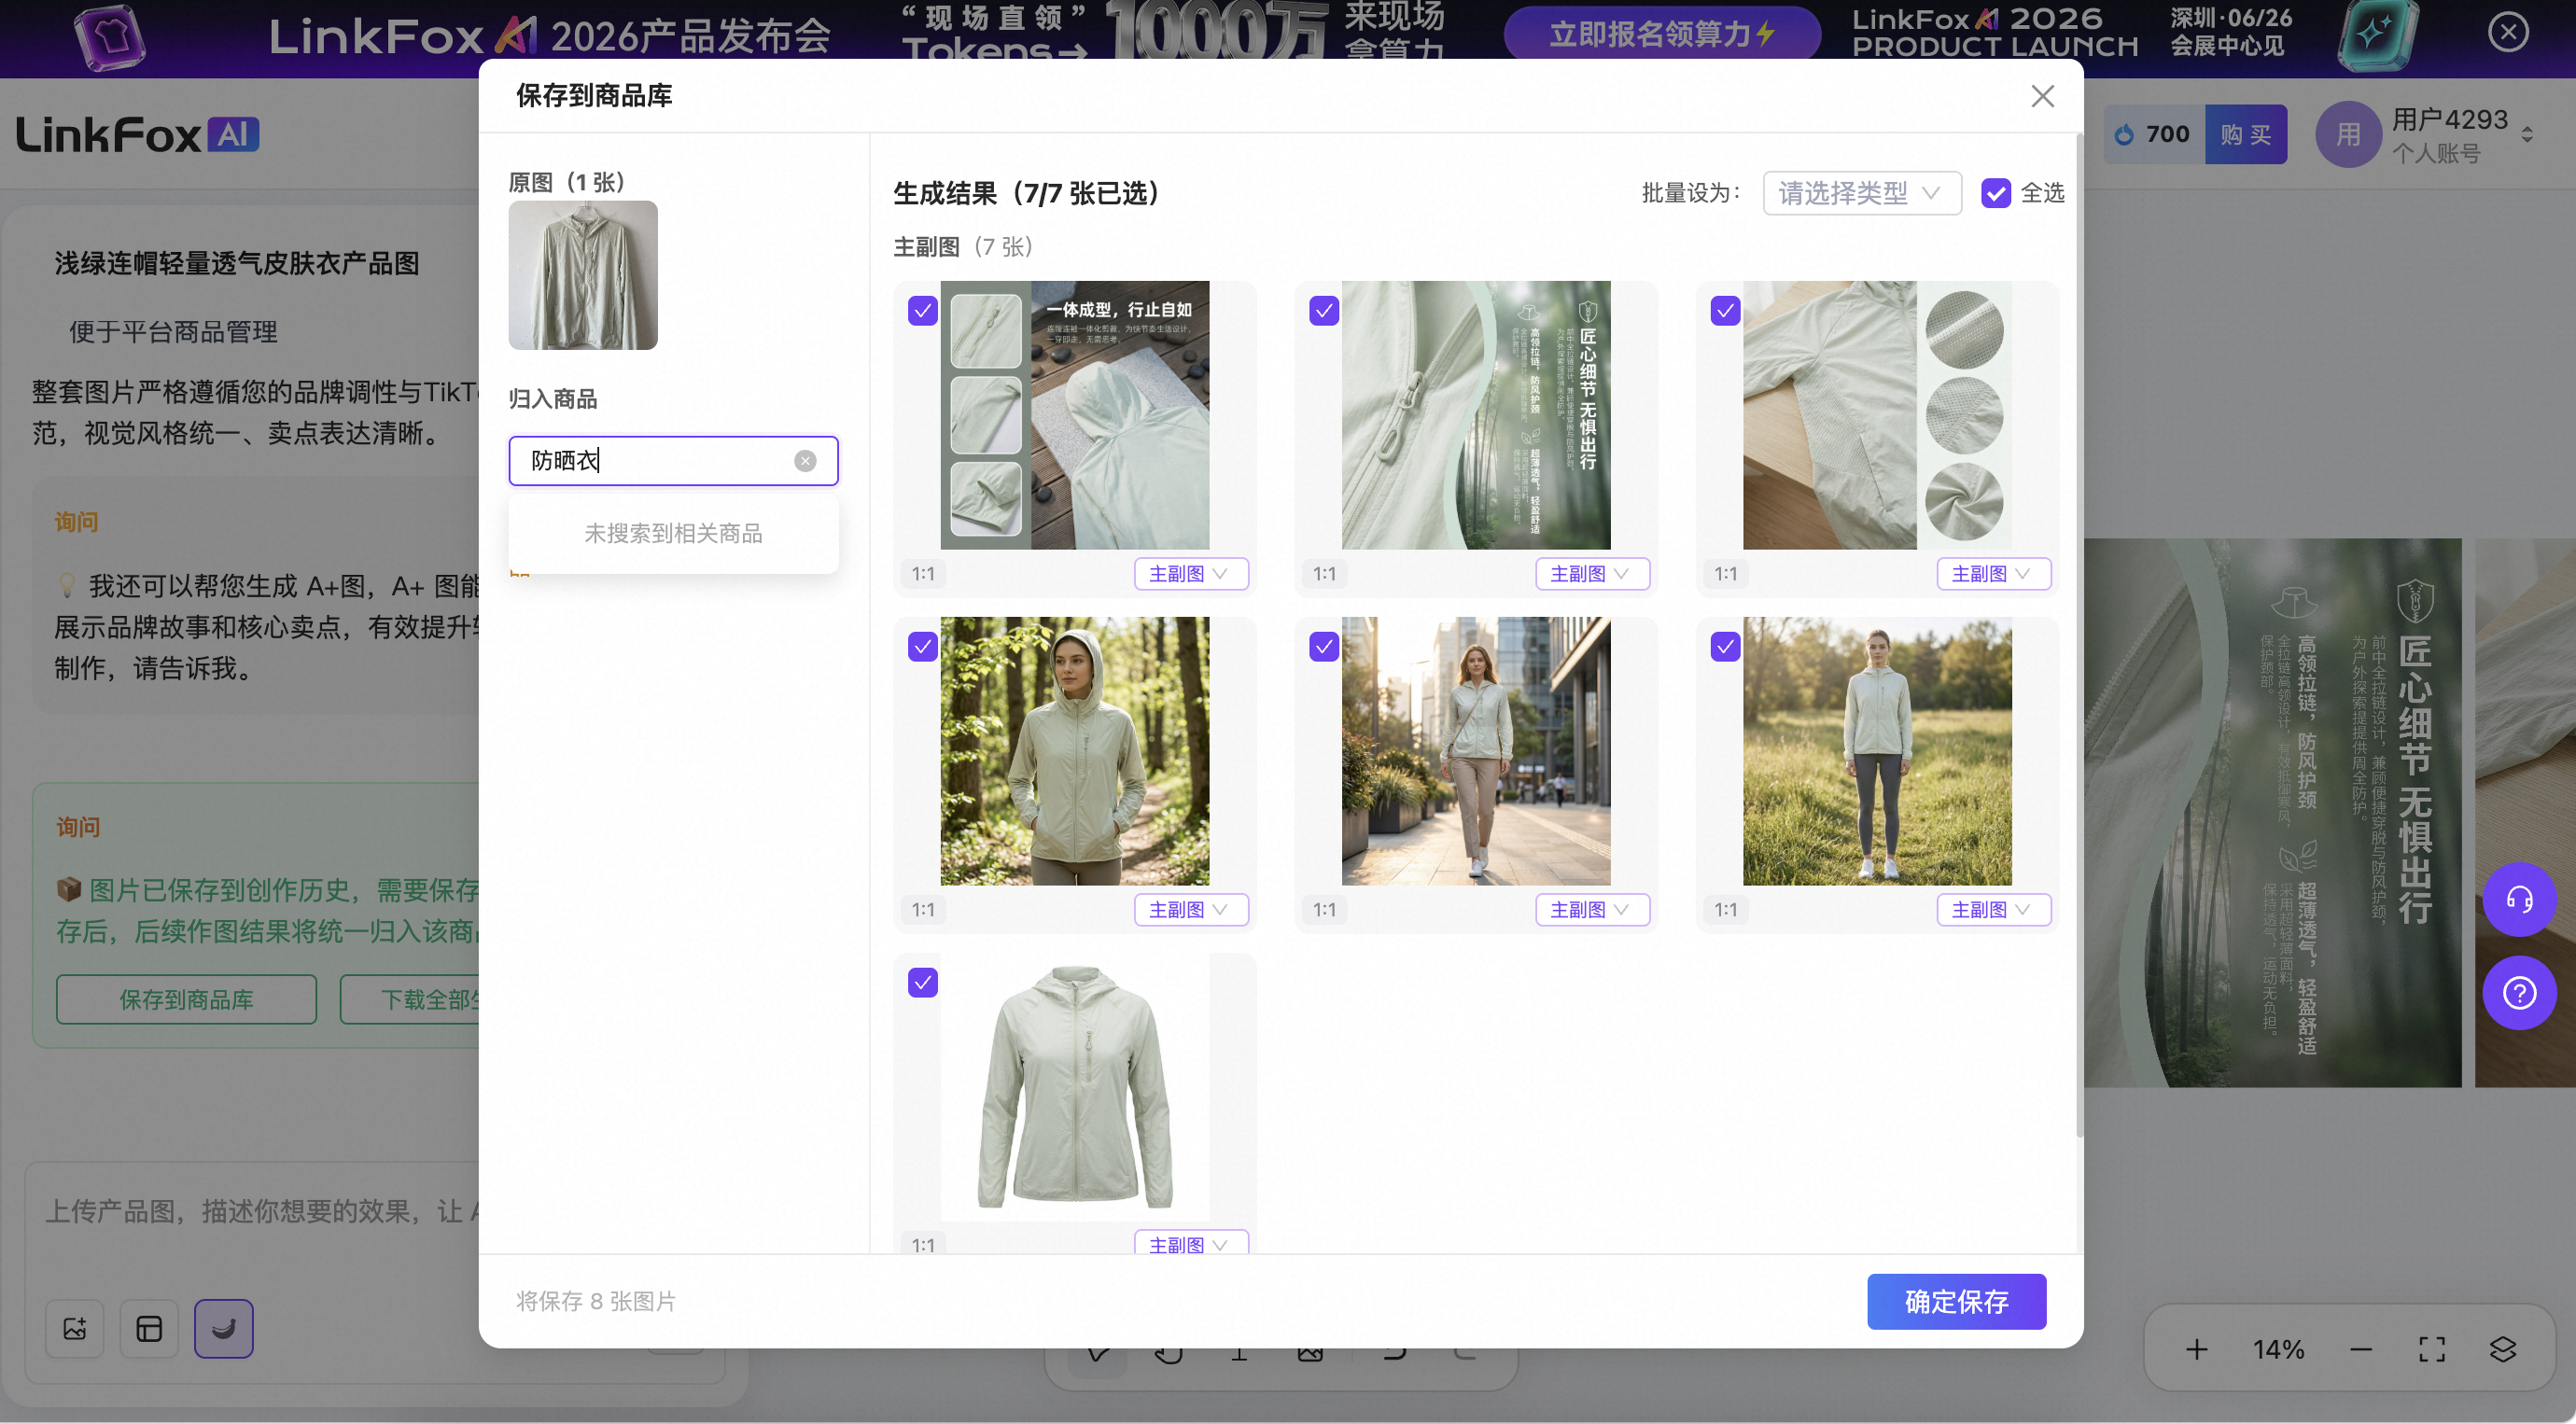Uncheck the 全选 select-all checkbox
The height and width of the screenshot is (1424, 2576).
1995,193
